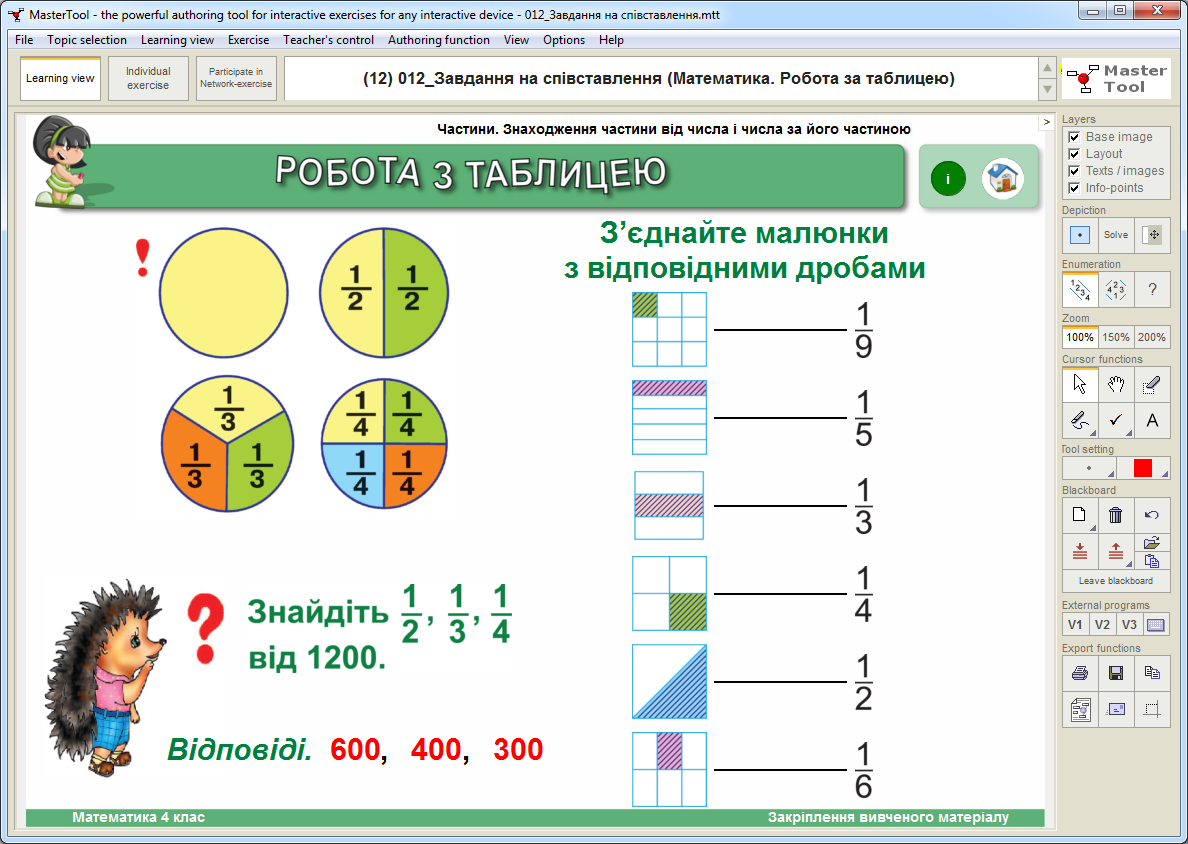Screen dimensions: 1188x844
Task: Click the blackboard paste clipboard icon
Action: [x=1152, y=561]
